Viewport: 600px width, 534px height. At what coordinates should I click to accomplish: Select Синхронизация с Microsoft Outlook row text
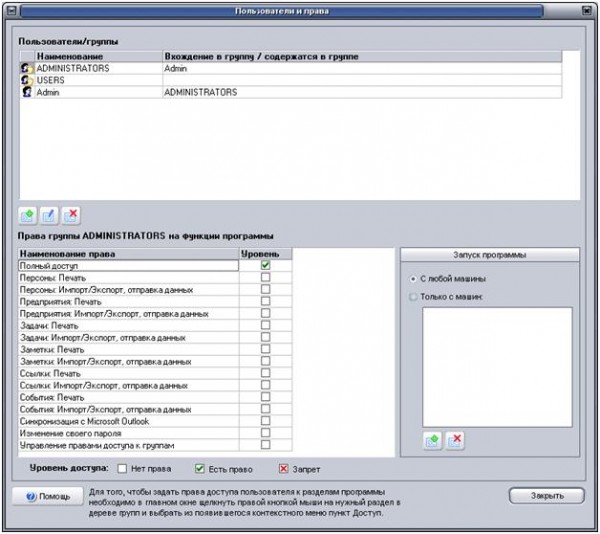point(84,421)
